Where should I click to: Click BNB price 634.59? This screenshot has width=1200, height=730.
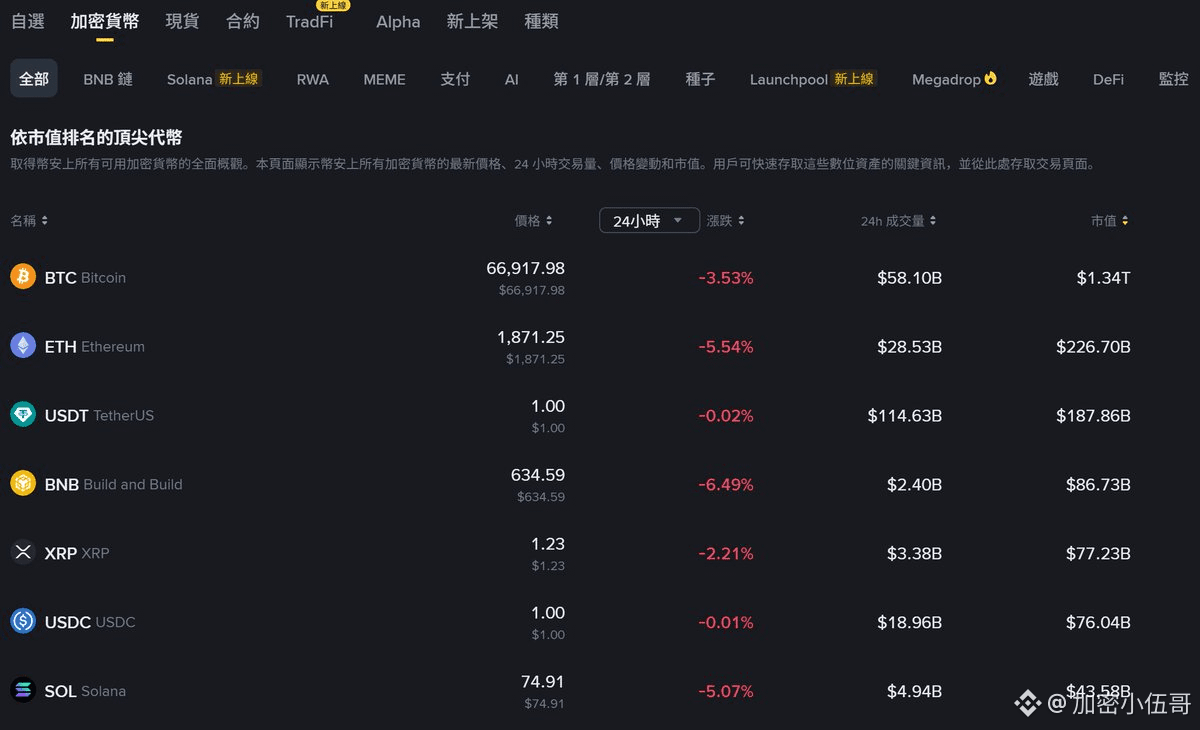(x=538, y=475)
